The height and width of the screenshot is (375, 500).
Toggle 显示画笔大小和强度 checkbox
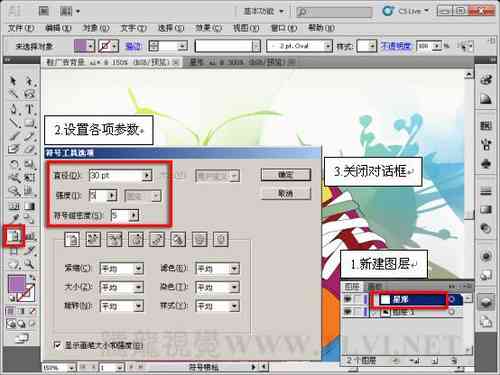point(58,345)
